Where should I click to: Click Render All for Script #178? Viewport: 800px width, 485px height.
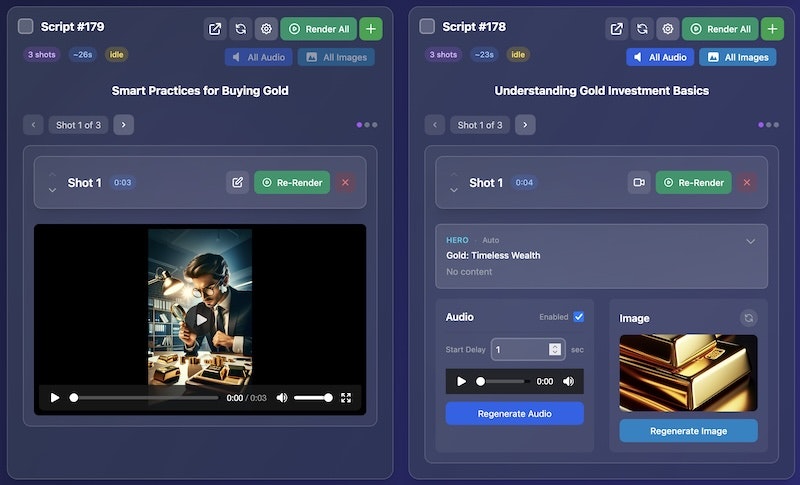[x=720, y=29]
